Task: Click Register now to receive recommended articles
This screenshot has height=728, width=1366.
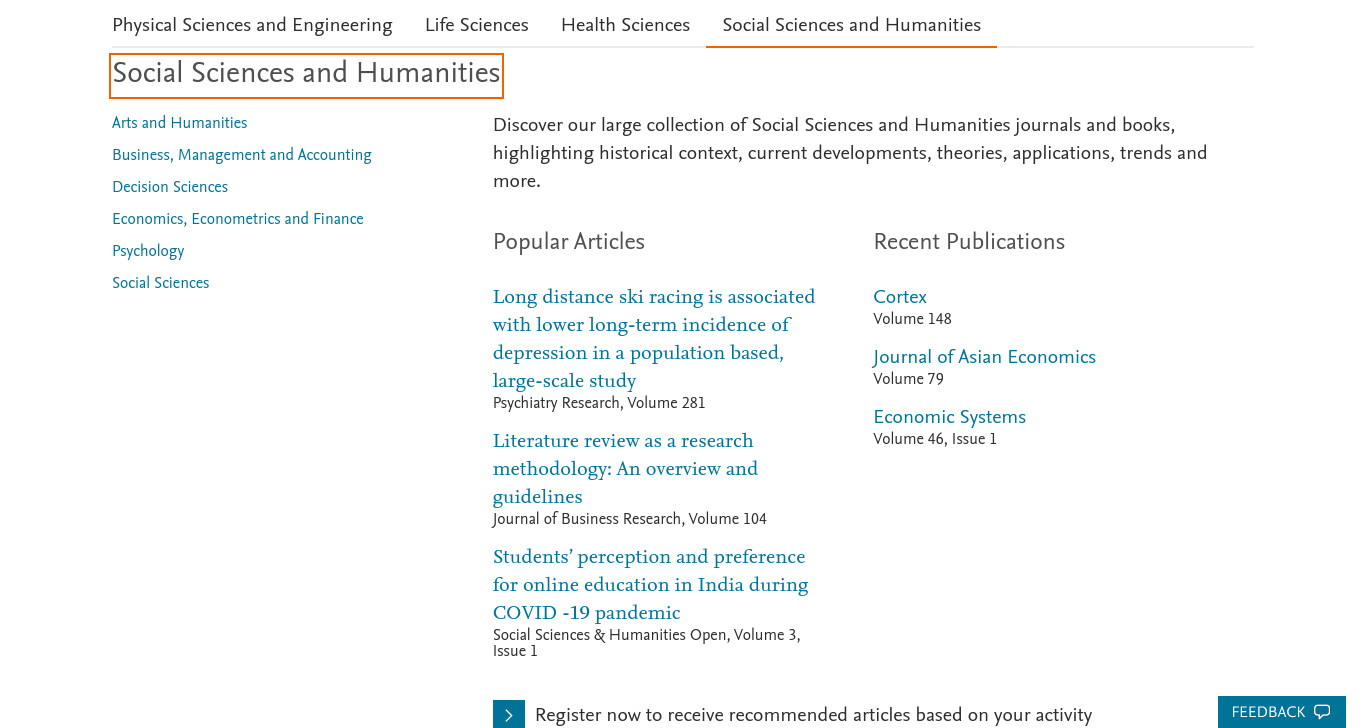Action: 813,715
